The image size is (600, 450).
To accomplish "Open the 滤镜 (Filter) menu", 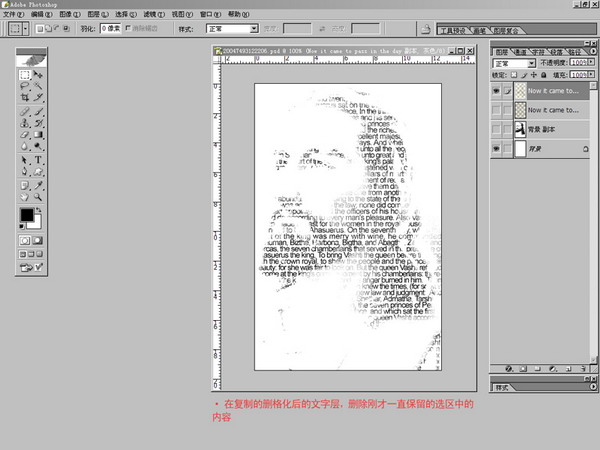I will pos(149,15).
